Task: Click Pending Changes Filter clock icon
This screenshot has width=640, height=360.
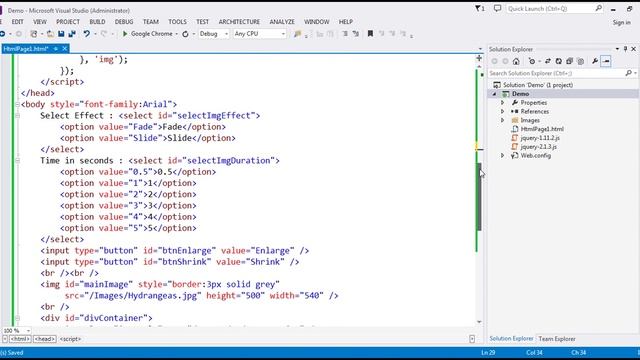Action: pos(531,61)
